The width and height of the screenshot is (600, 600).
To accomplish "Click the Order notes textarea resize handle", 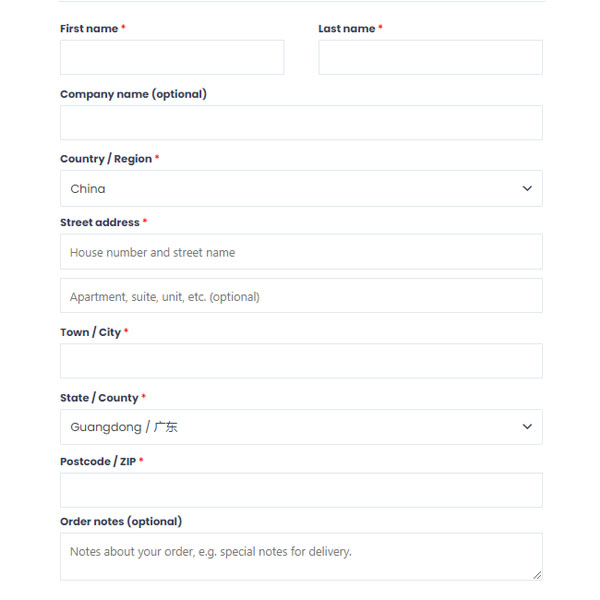I will (537, 575).
